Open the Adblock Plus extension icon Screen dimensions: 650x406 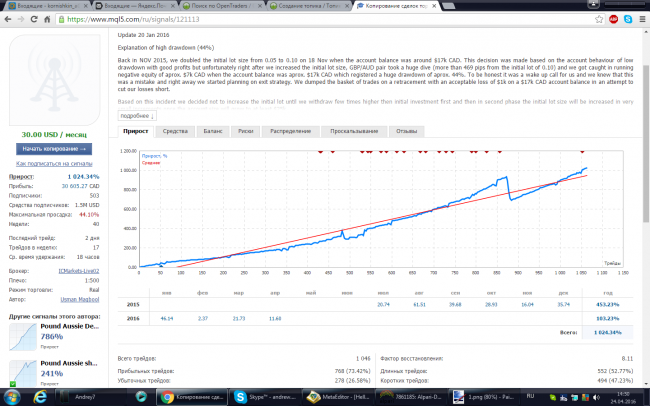pos(614,19)
